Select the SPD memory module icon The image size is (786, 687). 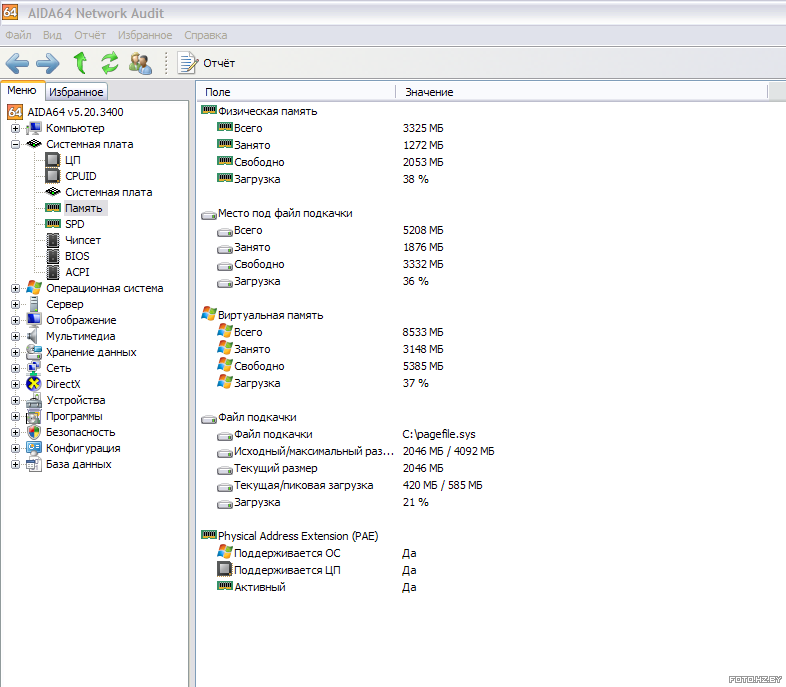coord(53,223)
